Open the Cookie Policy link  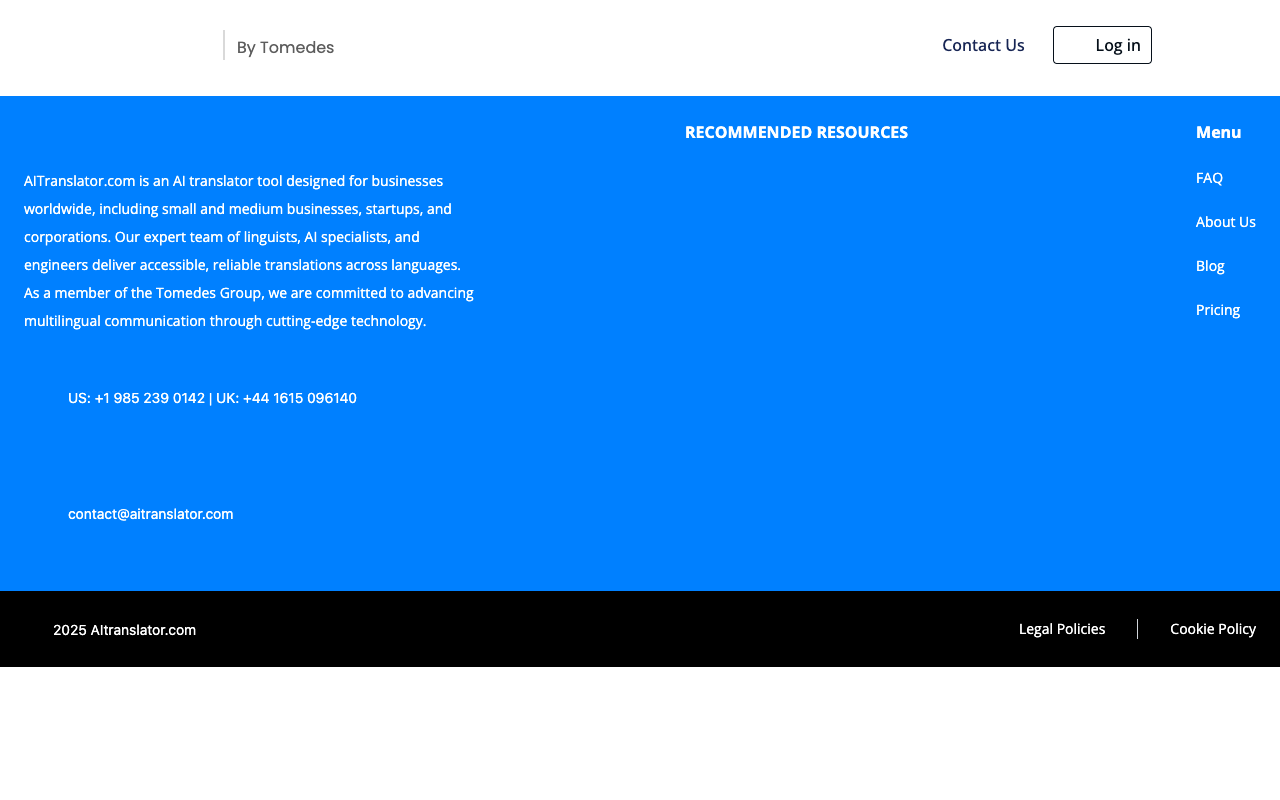(1213, 629)
